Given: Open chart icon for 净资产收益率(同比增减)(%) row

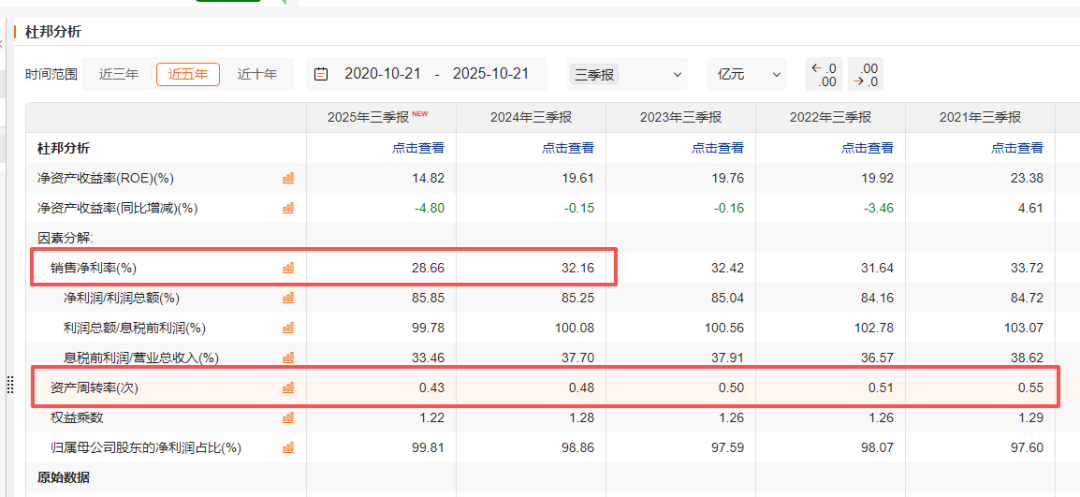Looking at the screenshot, I should click(x=288, y=208).
